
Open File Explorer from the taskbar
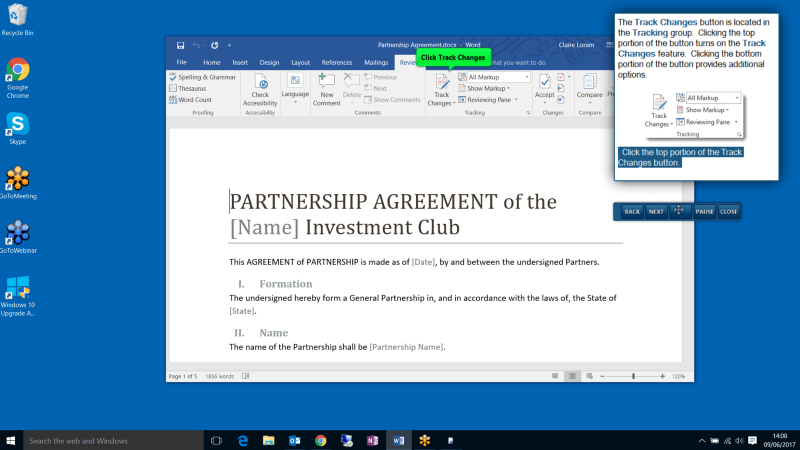(268, 440)
